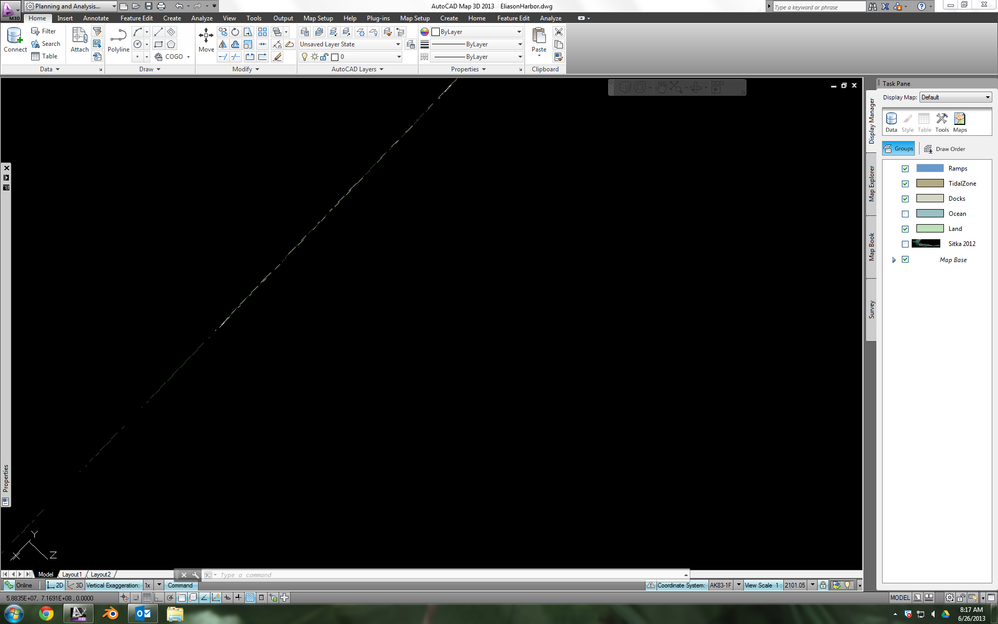Click the Windows Start button
Viewport: 998px width, 624px height.
[x=14, y=614]
